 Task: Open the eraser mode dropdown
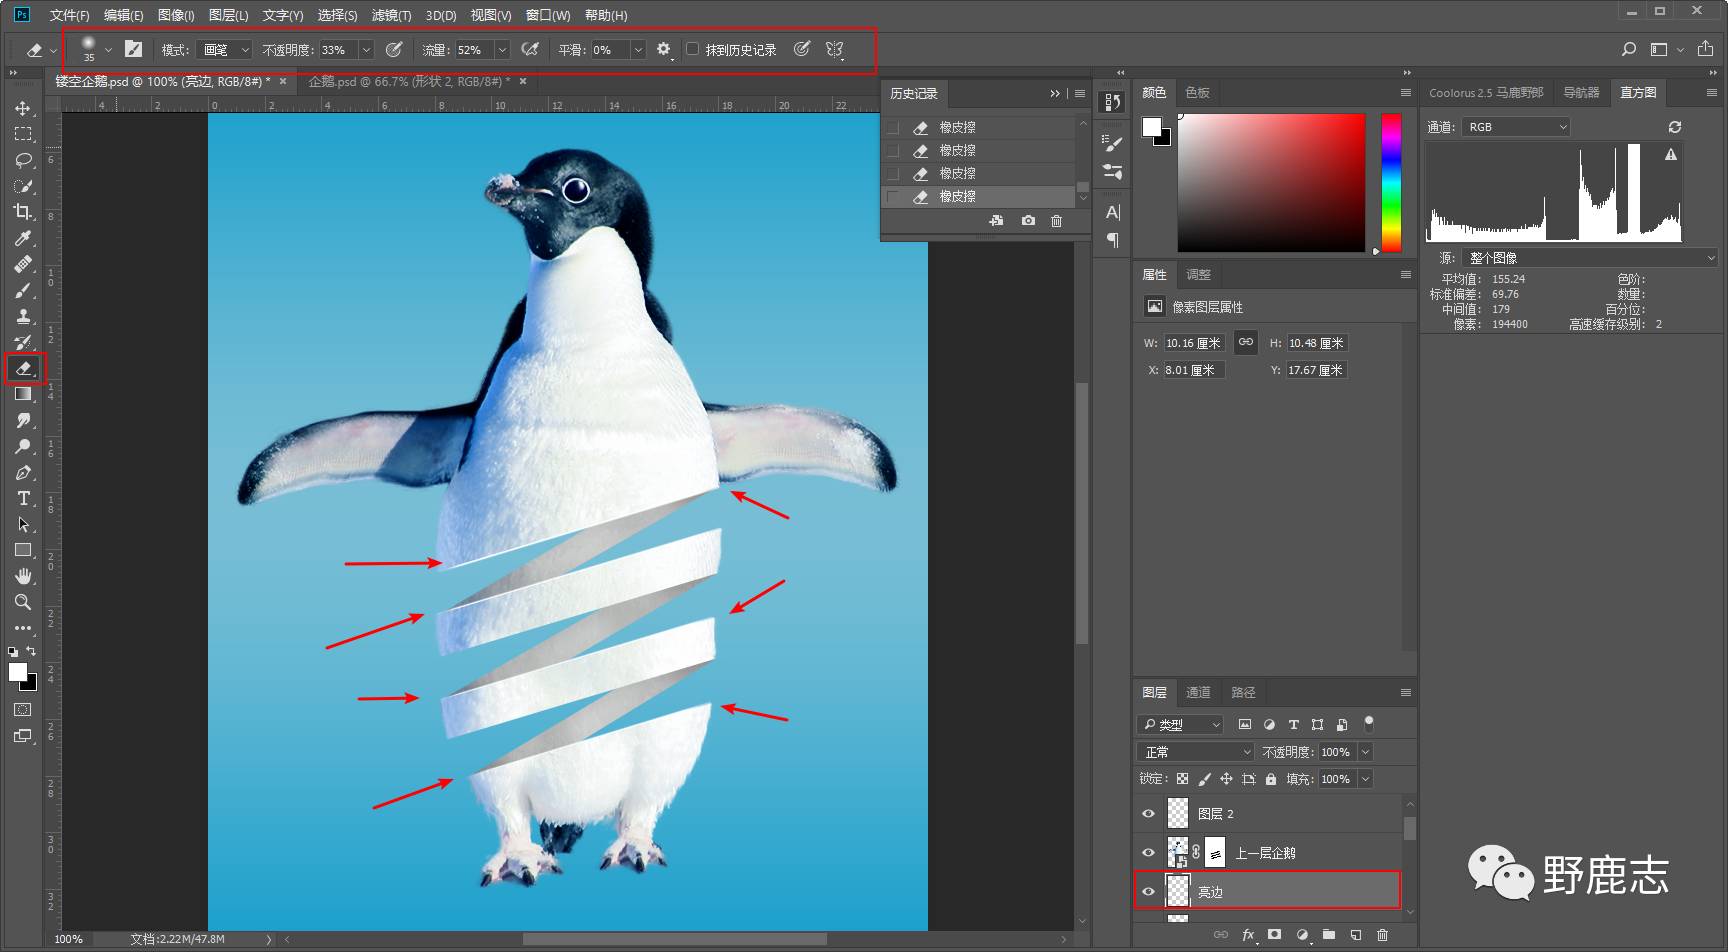tap(226, 50)
